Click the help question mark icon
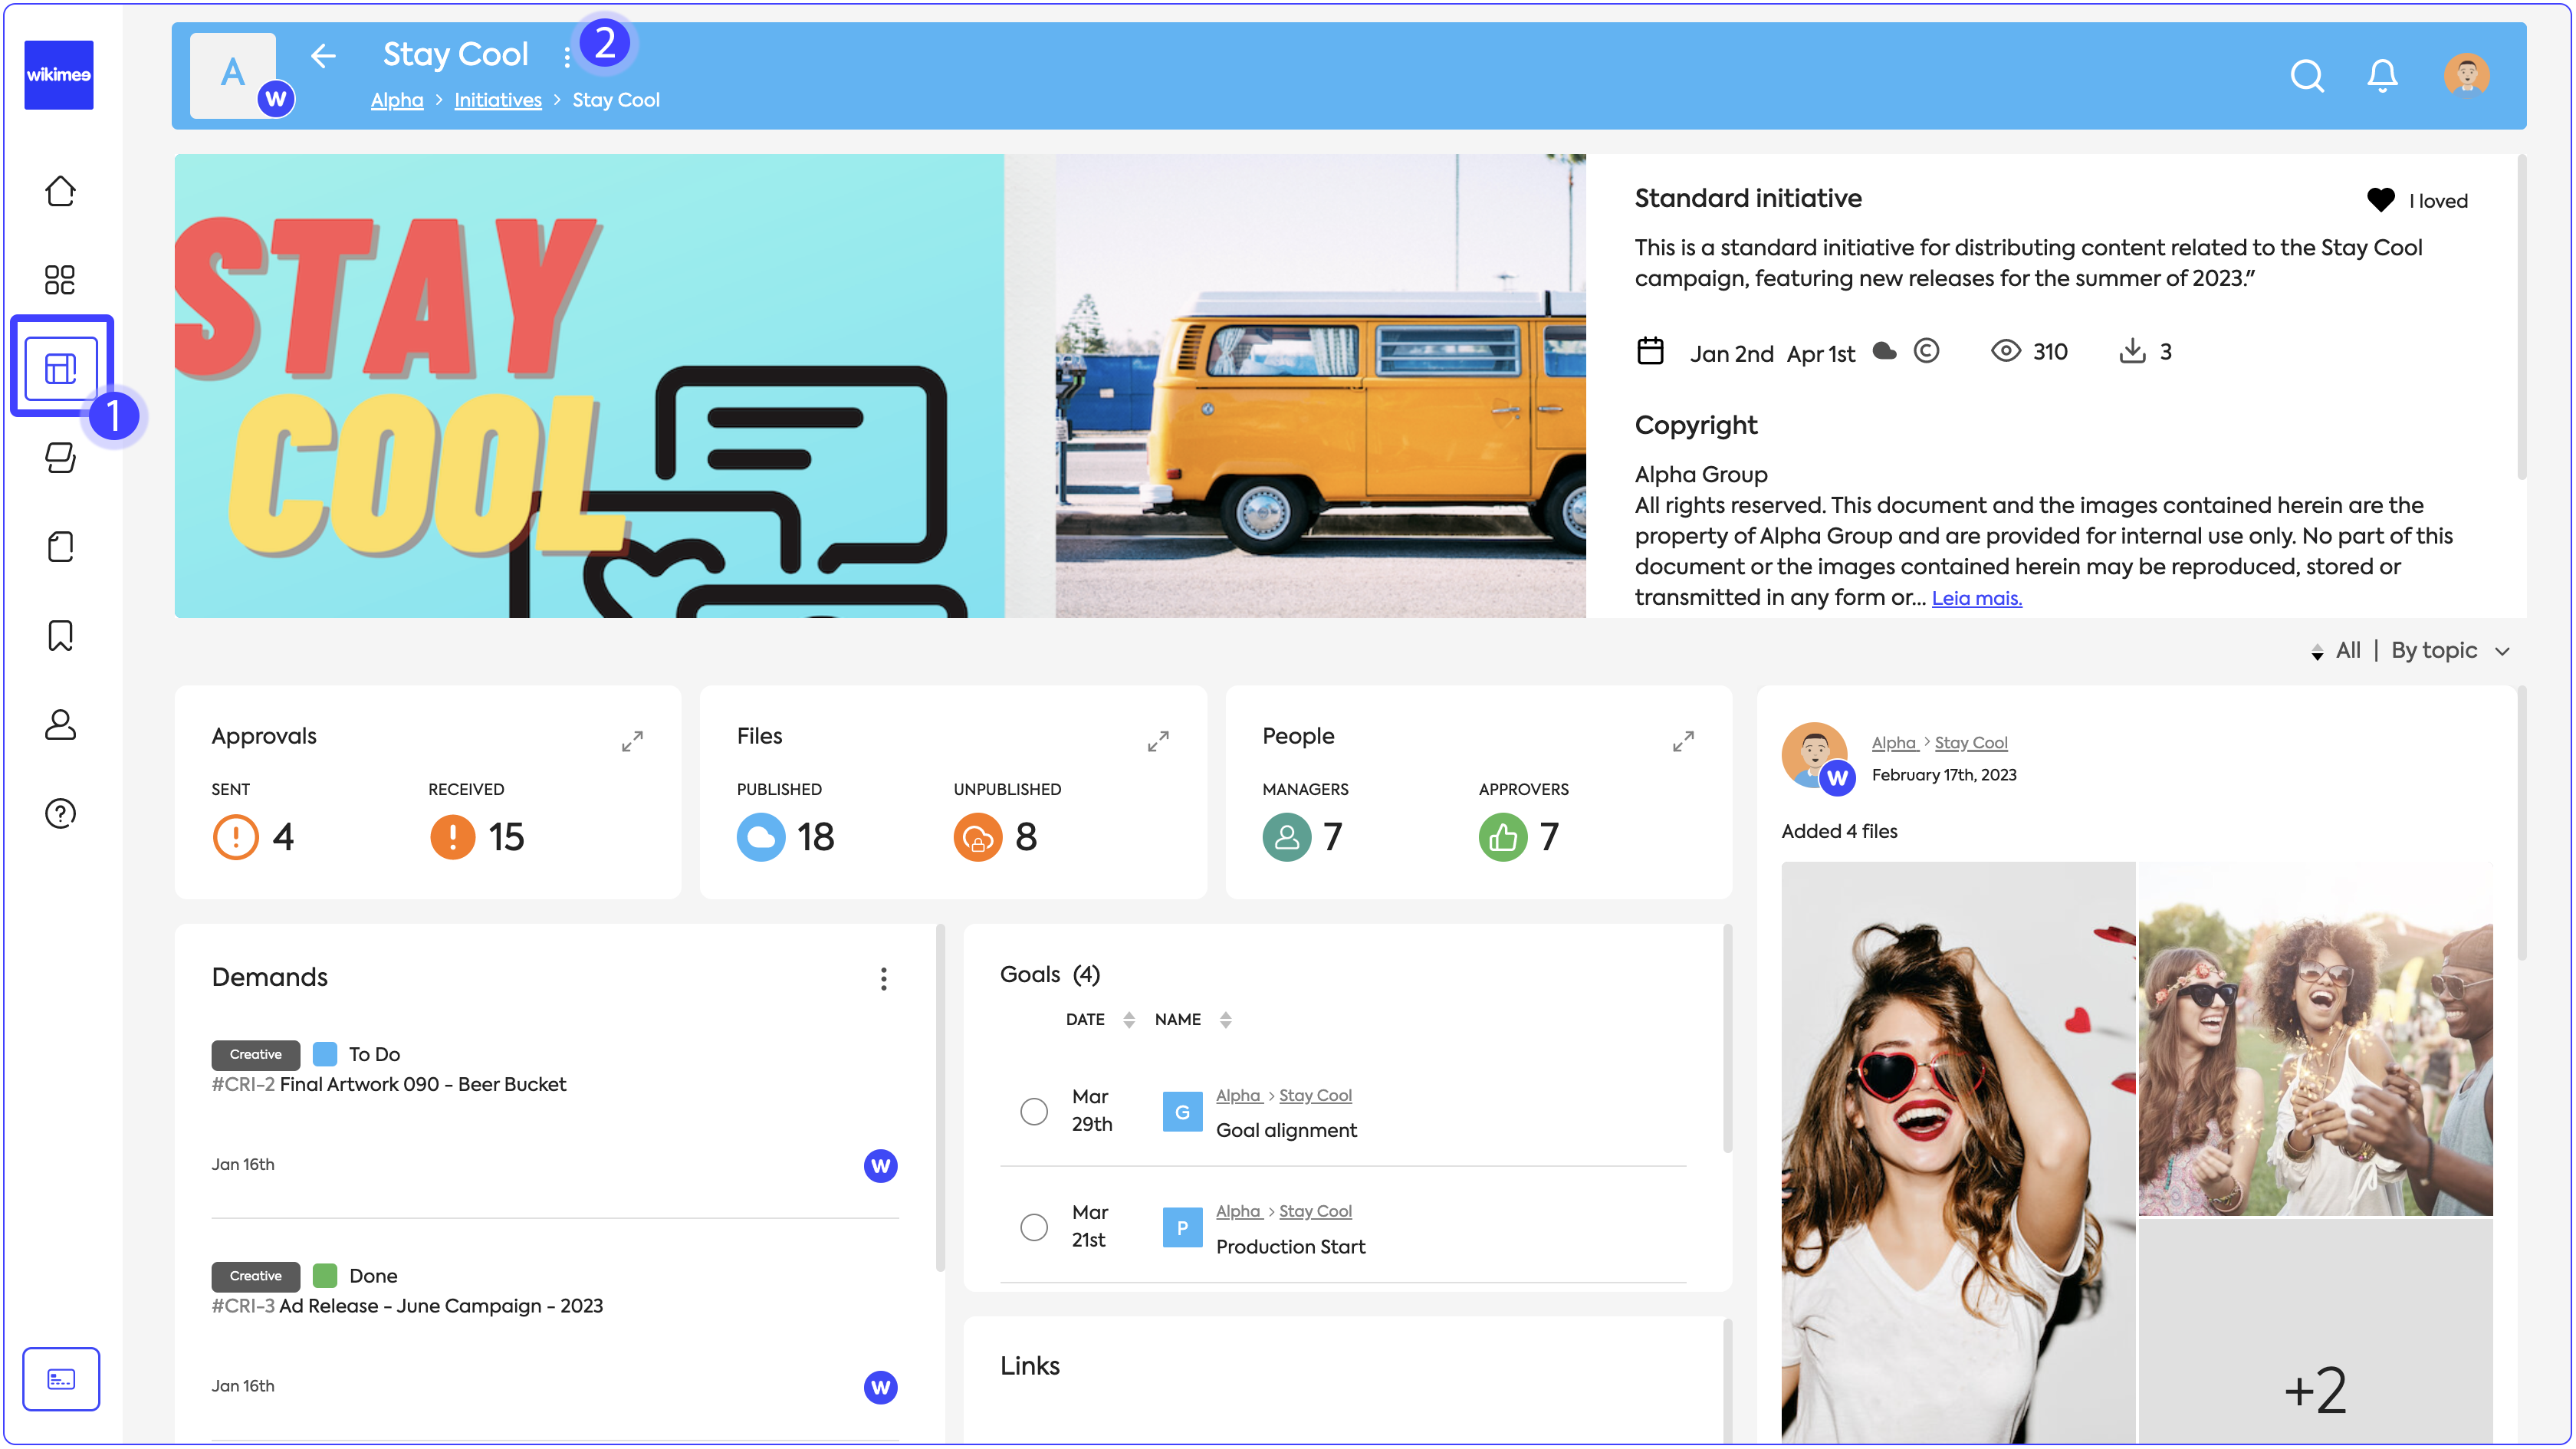 (x=60, y=813)
